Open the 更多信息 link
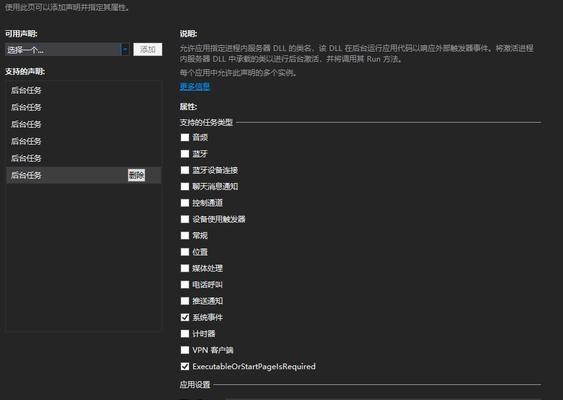 pyautogui.click(x=195, y=87)
